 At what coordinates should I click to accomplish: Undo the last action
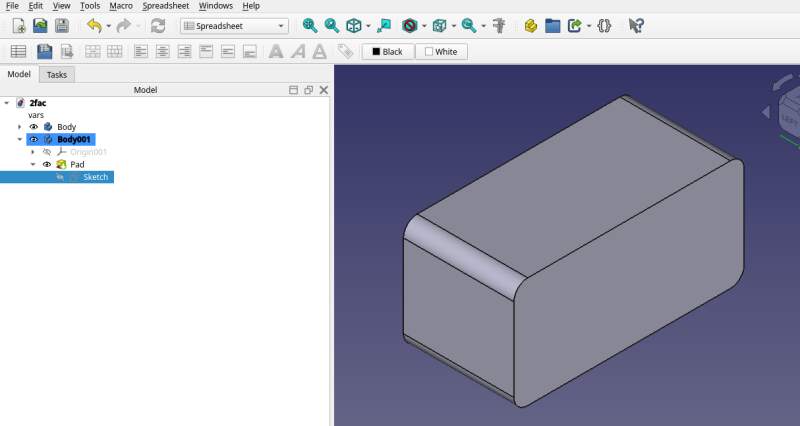pos(94,26)
